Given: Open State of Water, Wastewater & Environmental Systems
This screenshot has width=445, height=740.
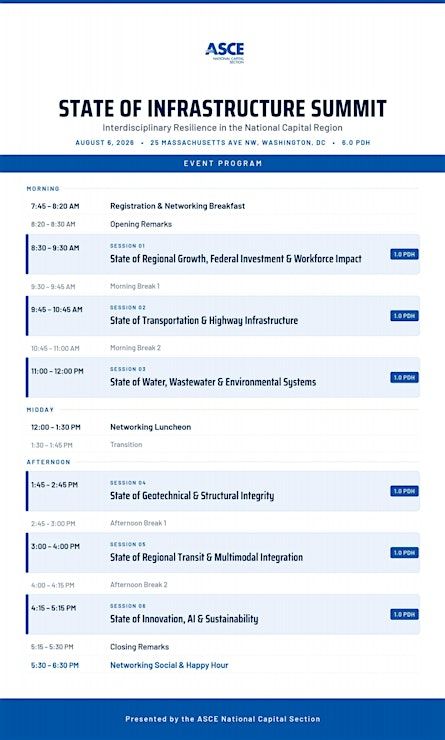Looking at the screenshot, I should click(213, 382).
